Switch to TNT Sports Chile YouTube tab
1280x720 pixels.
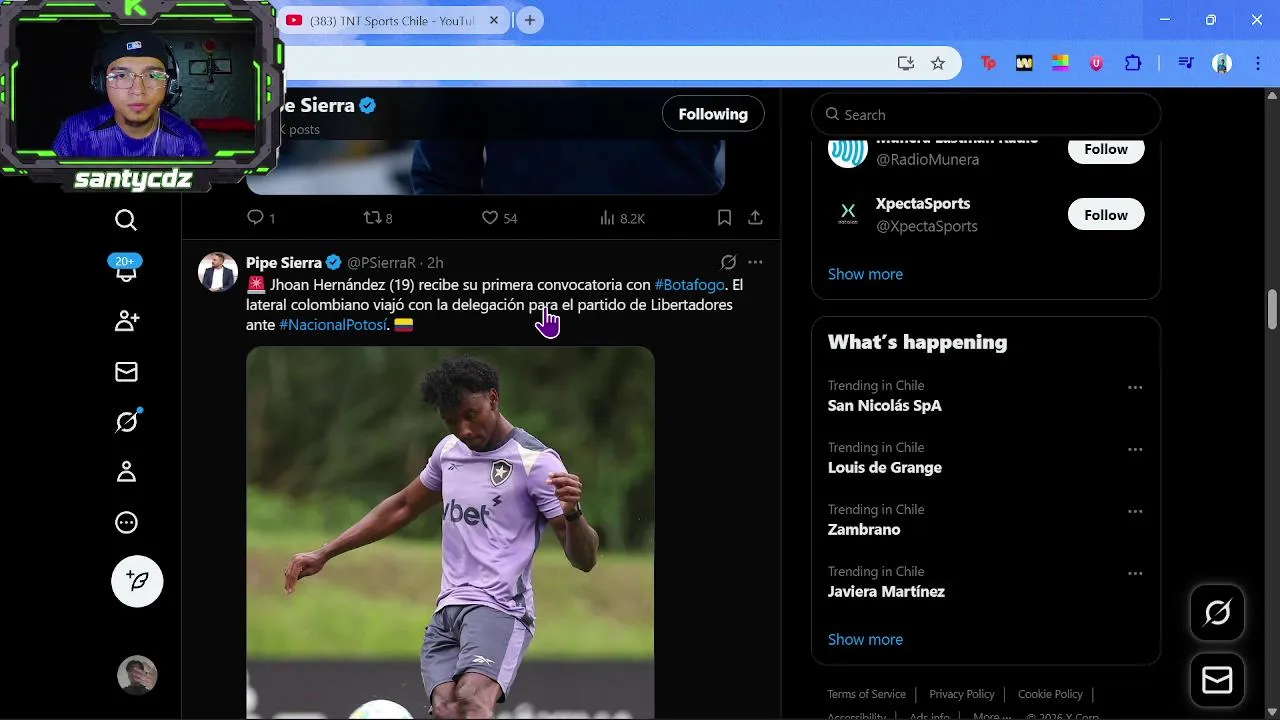click(x=392, y=21)
